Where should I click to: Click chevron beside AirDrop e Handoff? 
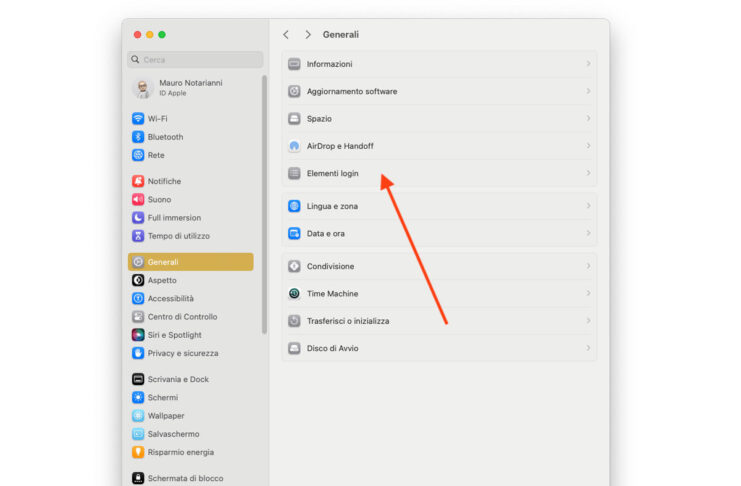tap(588, 146)
